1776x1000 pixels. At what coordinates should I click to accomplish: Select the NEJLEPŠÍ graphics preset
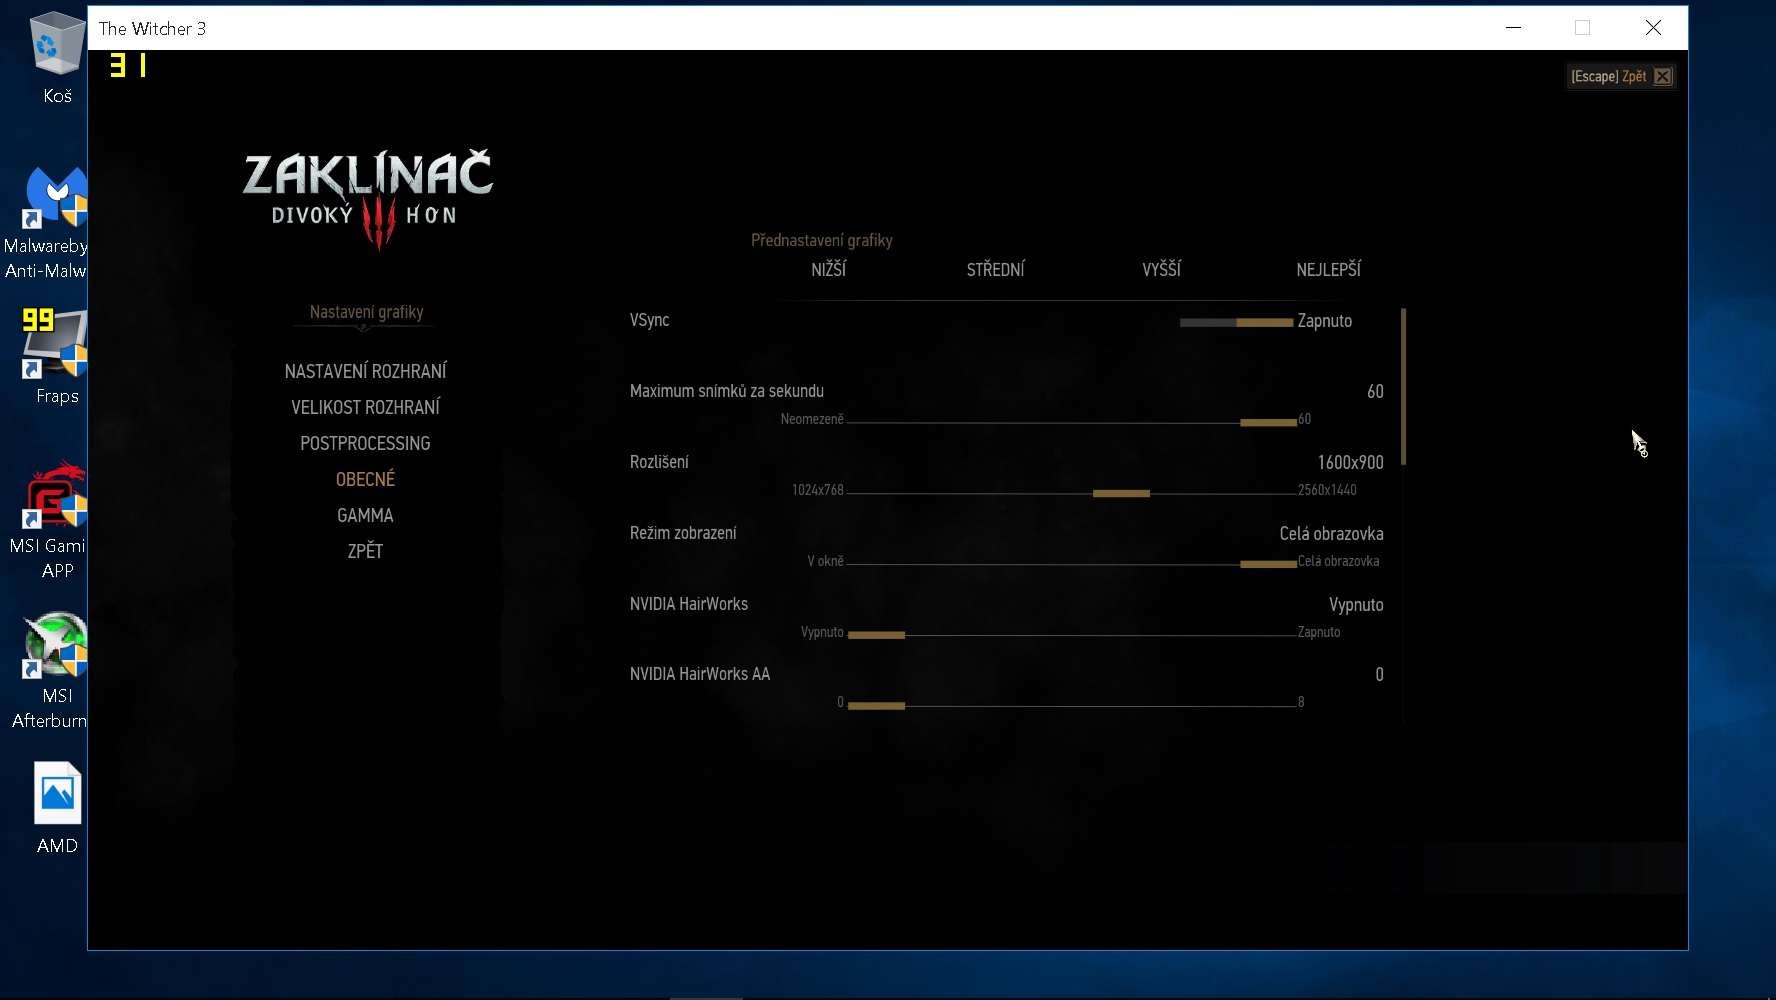(1328, 269)
